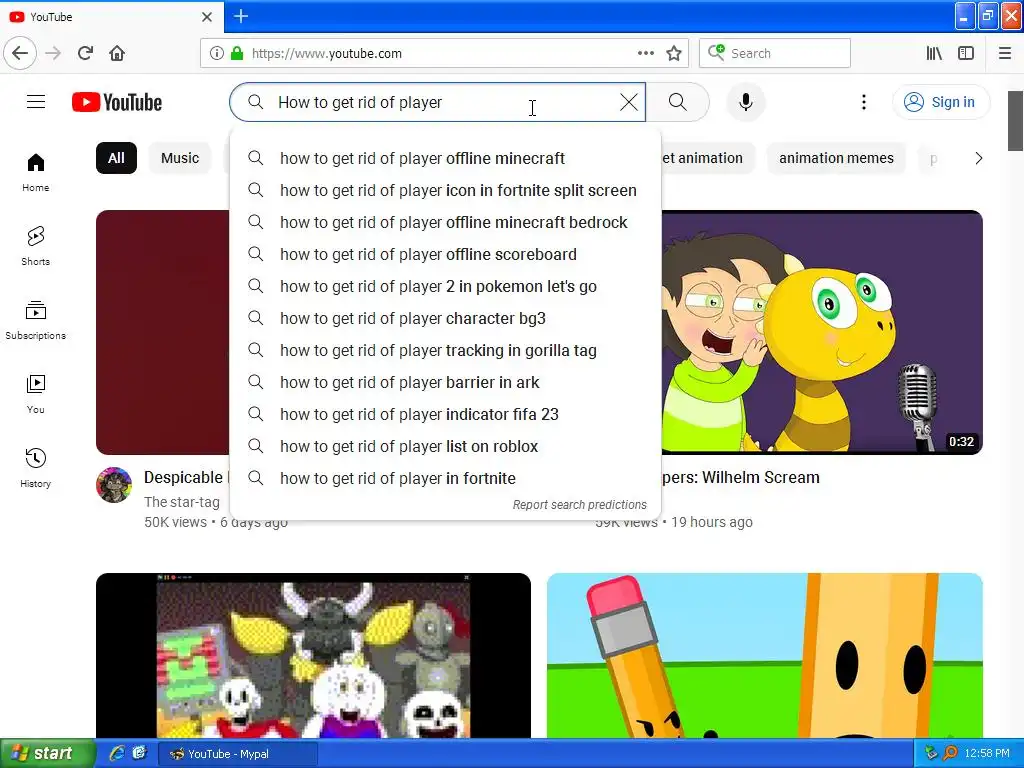Open the Windows Start menu
Image resolution: width=1024 pixels, height=768 pixels.
click(x=47, y=753)
